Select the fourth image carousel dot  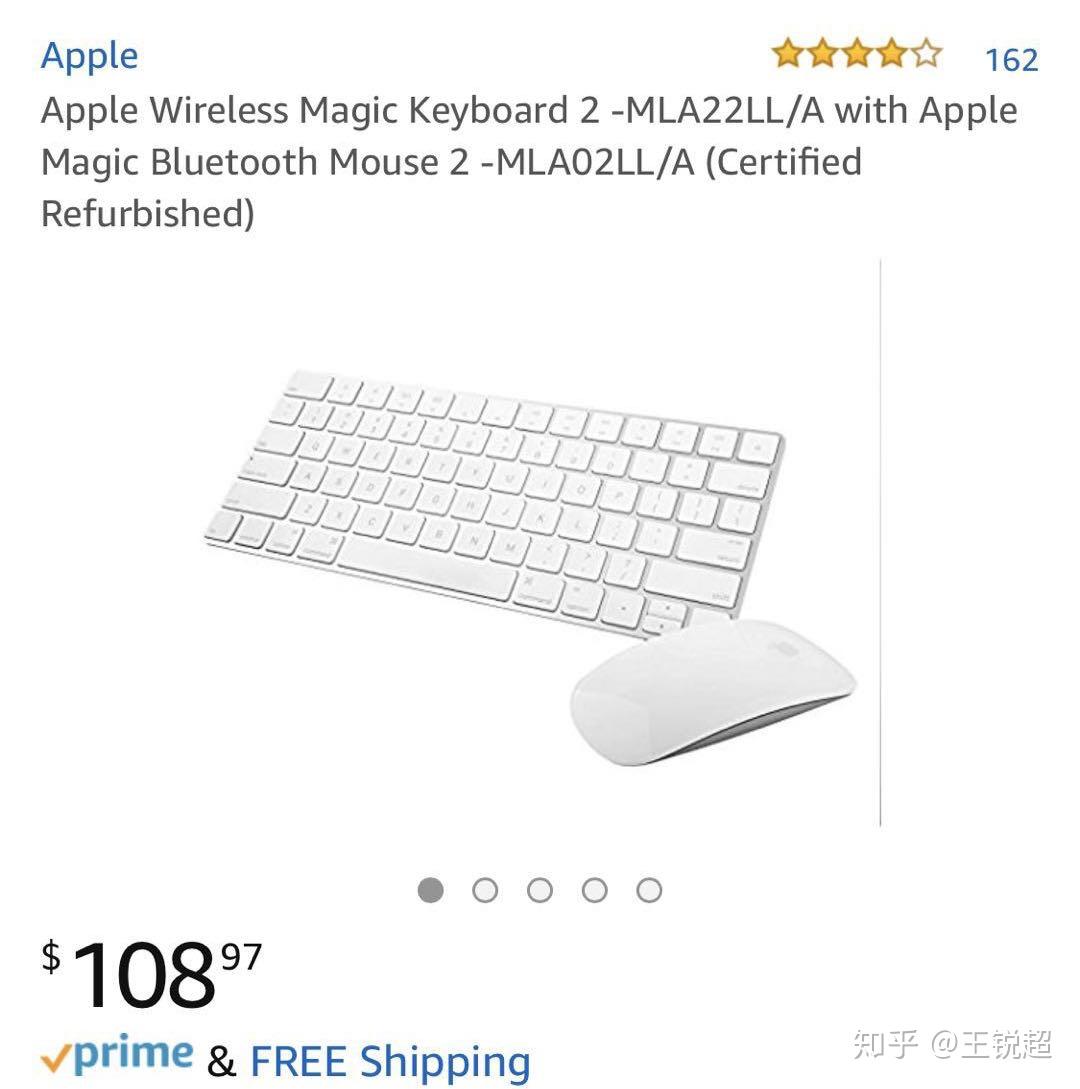[x=595, y=890]
